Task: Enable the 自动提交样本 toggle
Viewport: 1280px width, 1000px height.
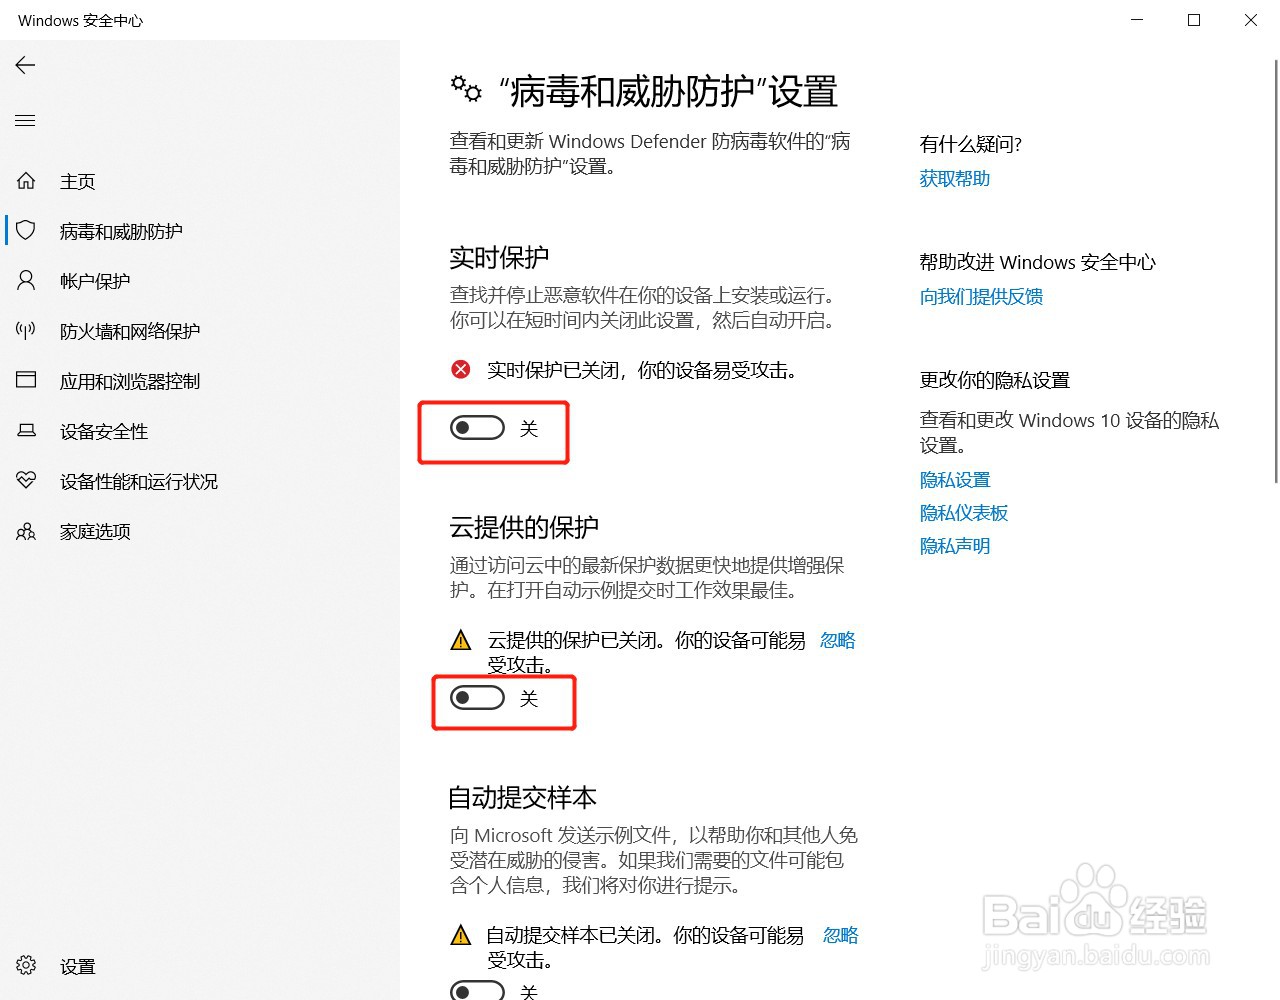Action: (x=477, y=991)
